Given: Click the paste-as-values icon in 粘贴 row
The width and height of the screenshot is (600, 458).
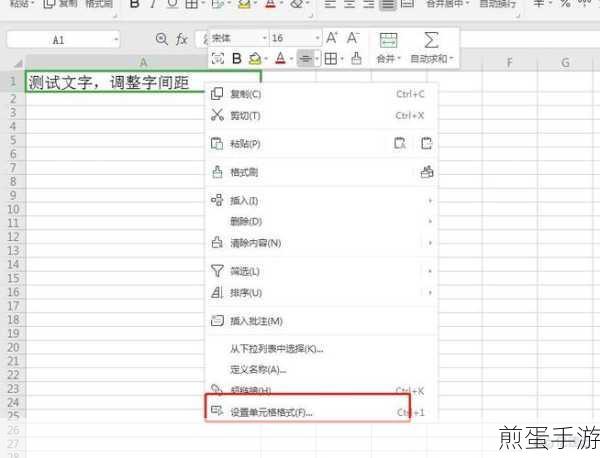Looking at the screenshot, I should click(400, 143).
